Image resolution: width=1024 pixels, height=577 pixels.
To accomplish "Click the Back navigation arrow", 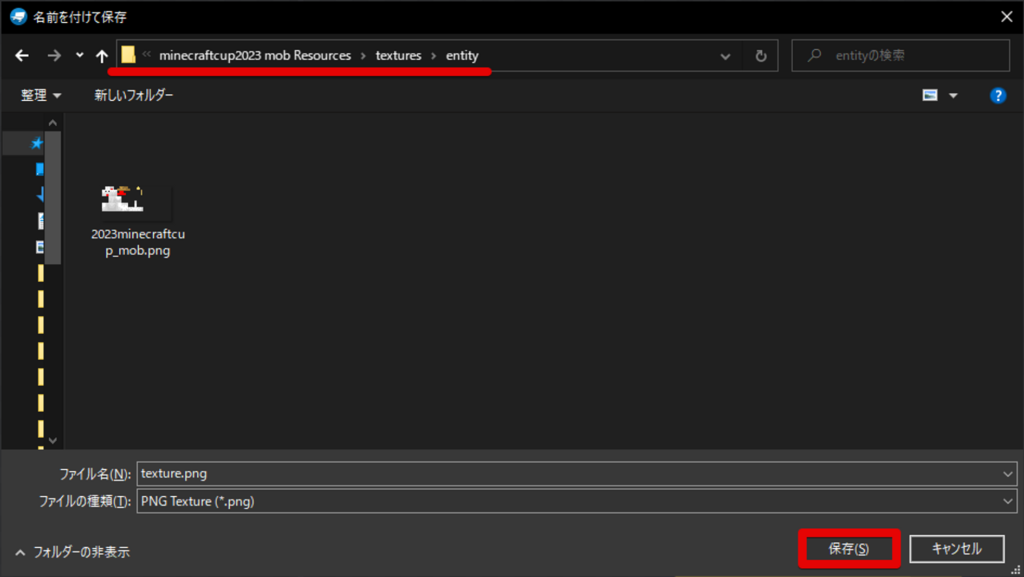I will tap(22, 56).
